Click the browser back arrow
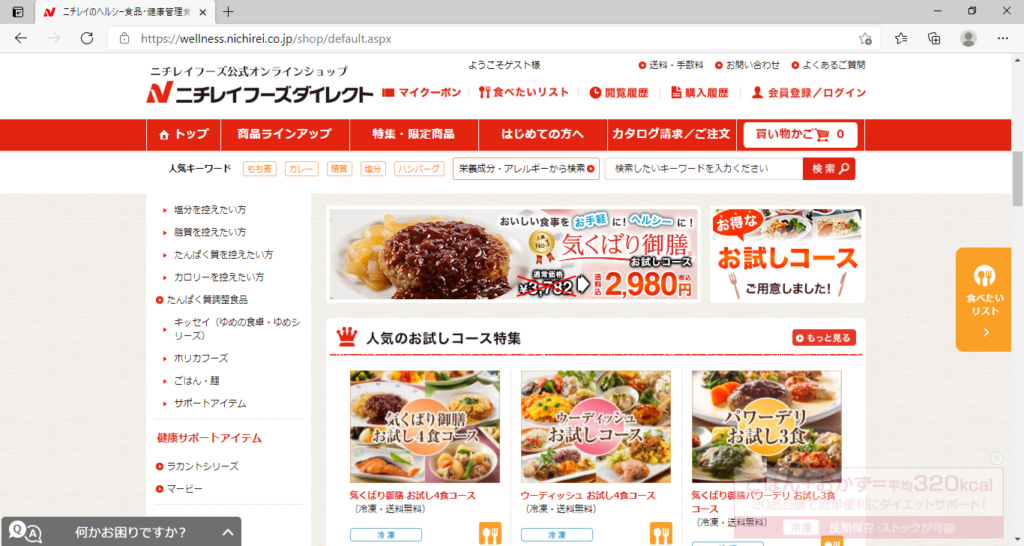 click(21, 39)
